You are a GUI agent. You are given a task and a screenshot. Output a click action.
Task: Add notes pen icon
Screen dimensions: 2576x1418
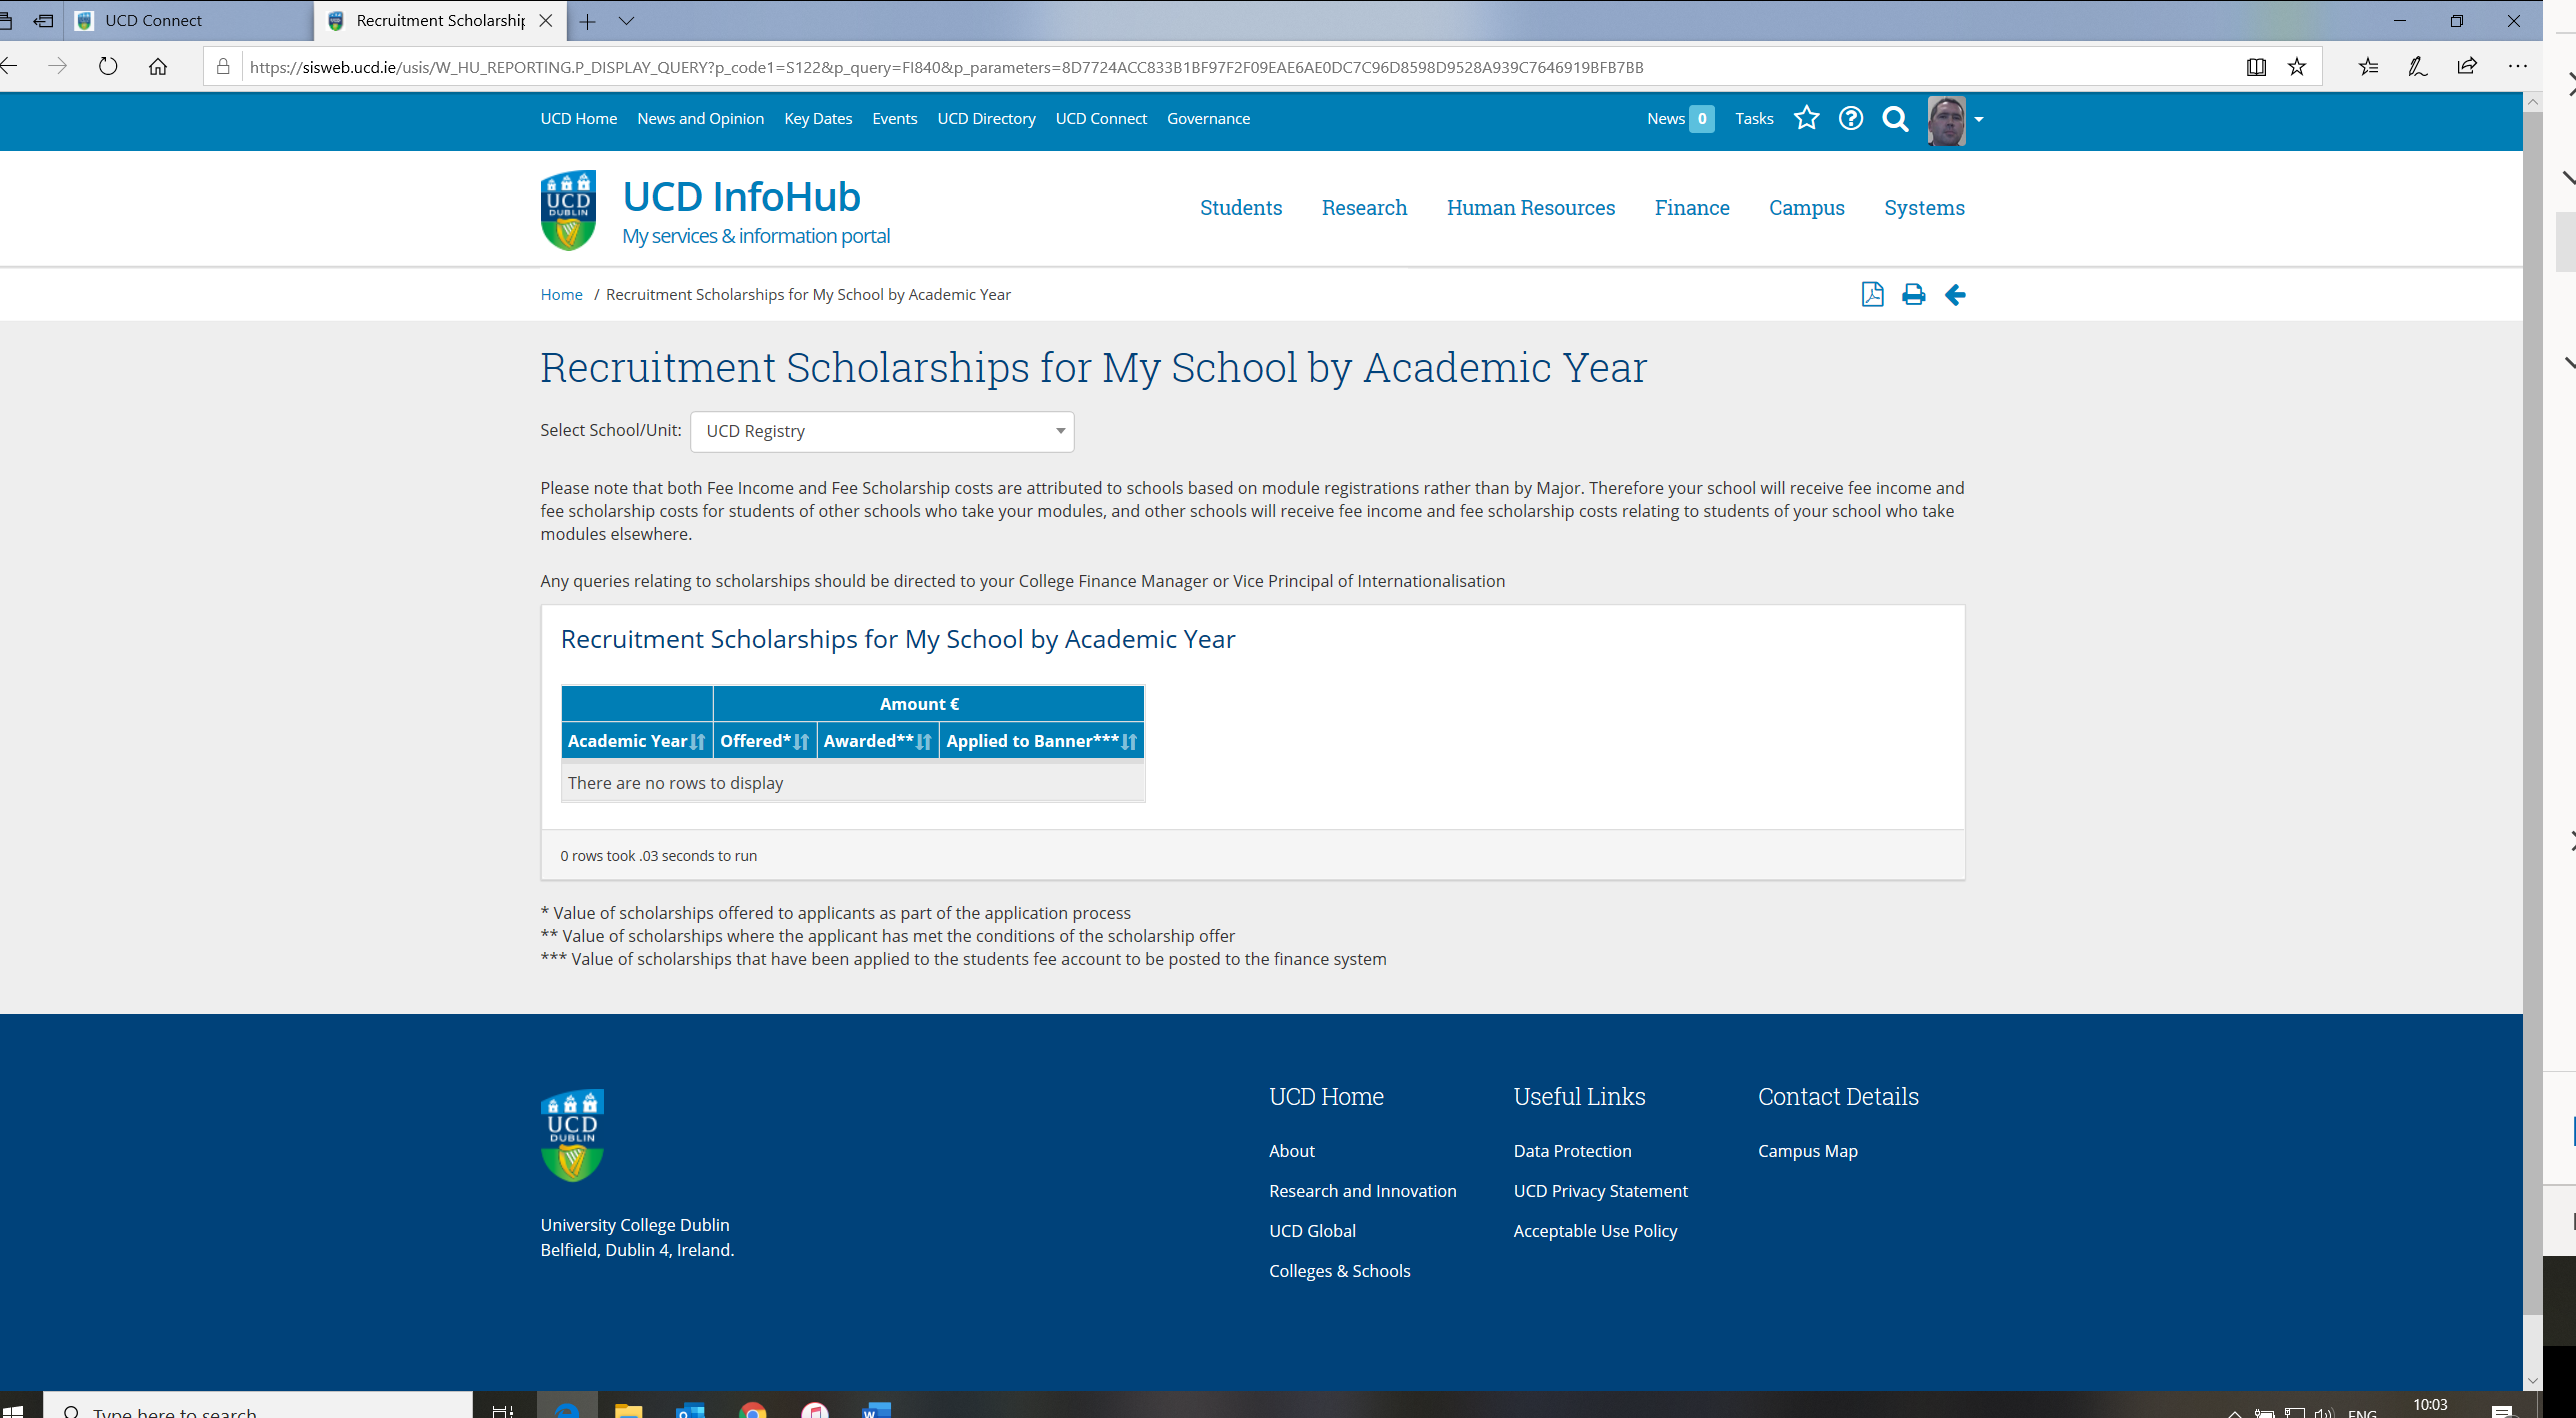click(x=2418, y=67)
